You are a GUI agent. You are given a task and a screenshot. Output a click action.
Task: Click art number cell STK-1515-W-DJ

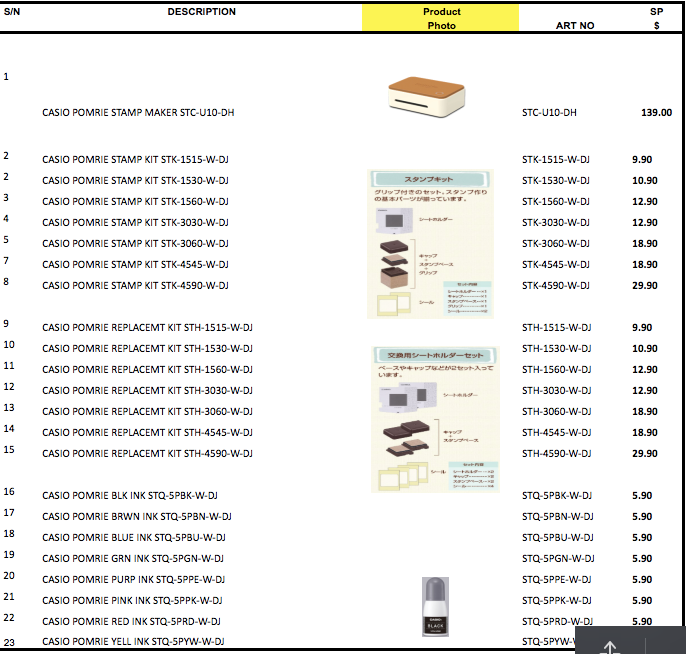(556, 159)
